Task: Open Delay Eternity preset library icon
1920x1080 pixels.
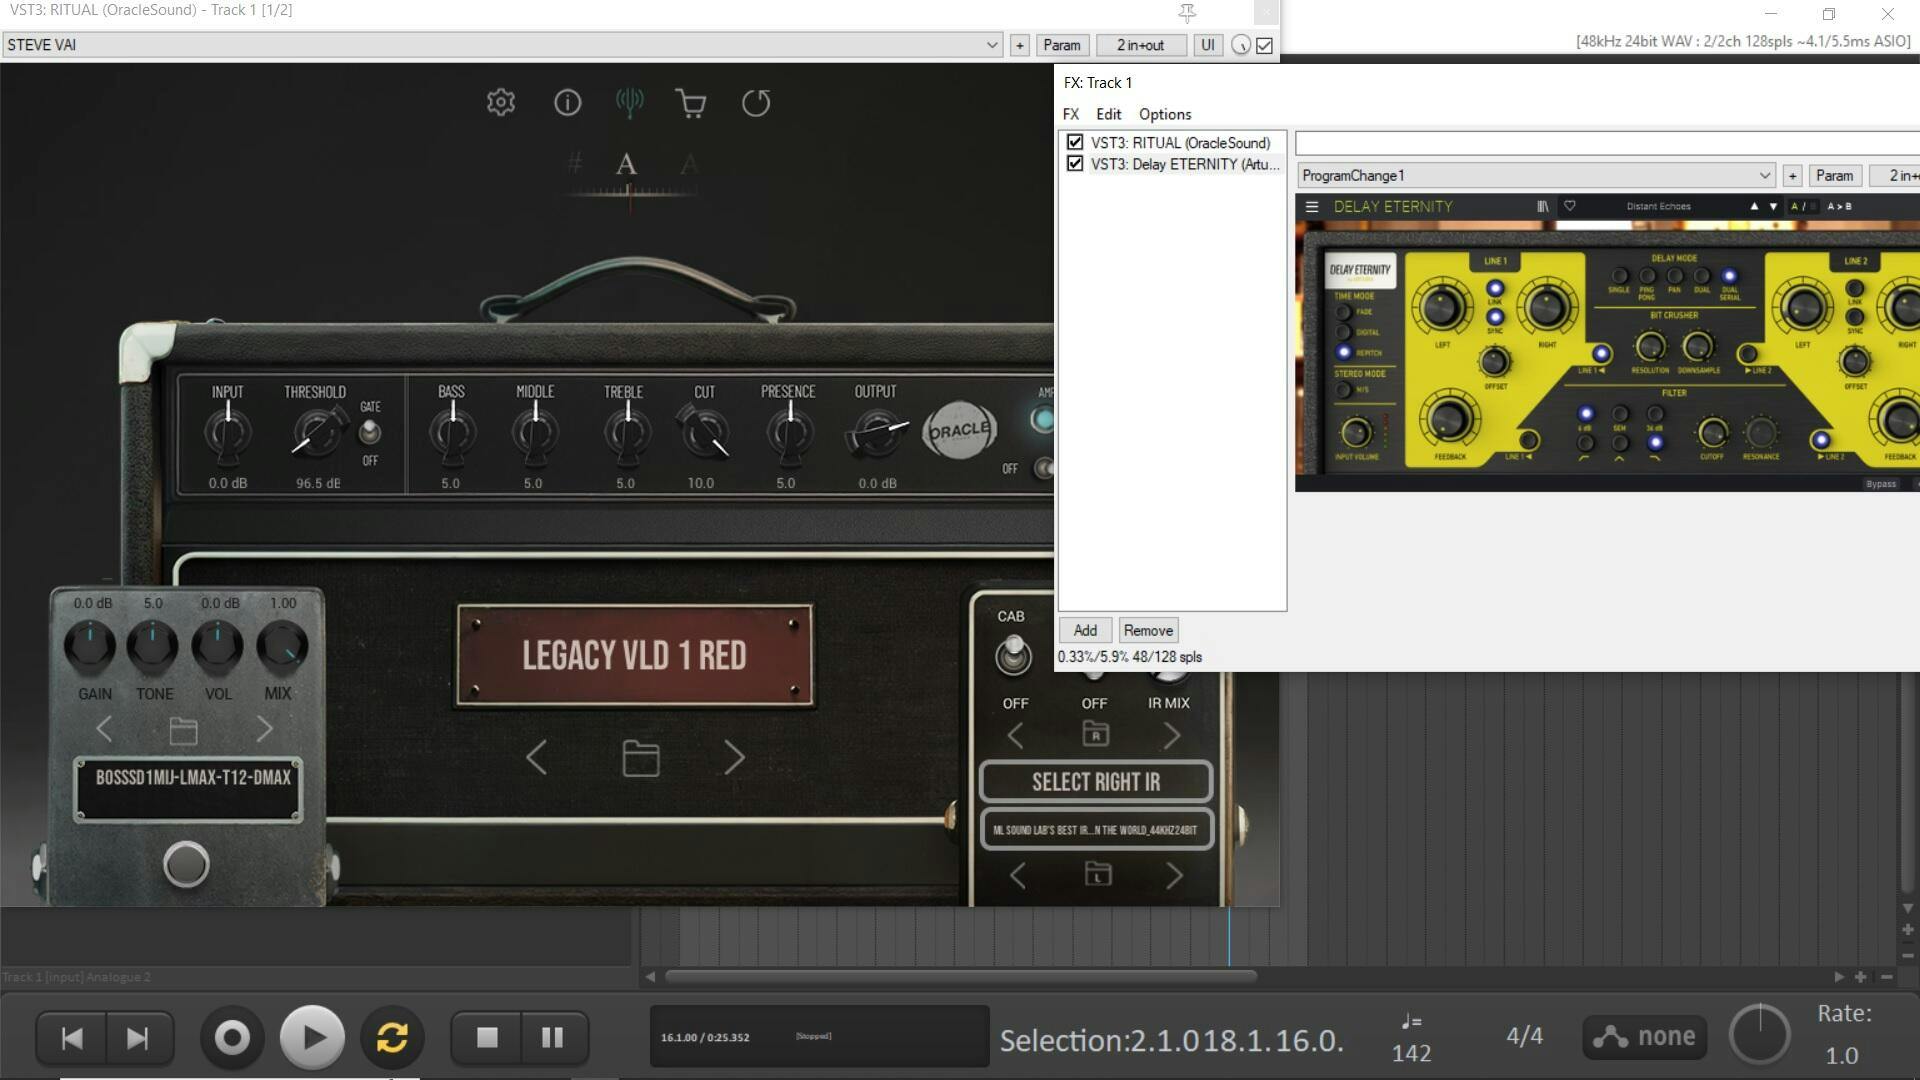Action: 1543,206
